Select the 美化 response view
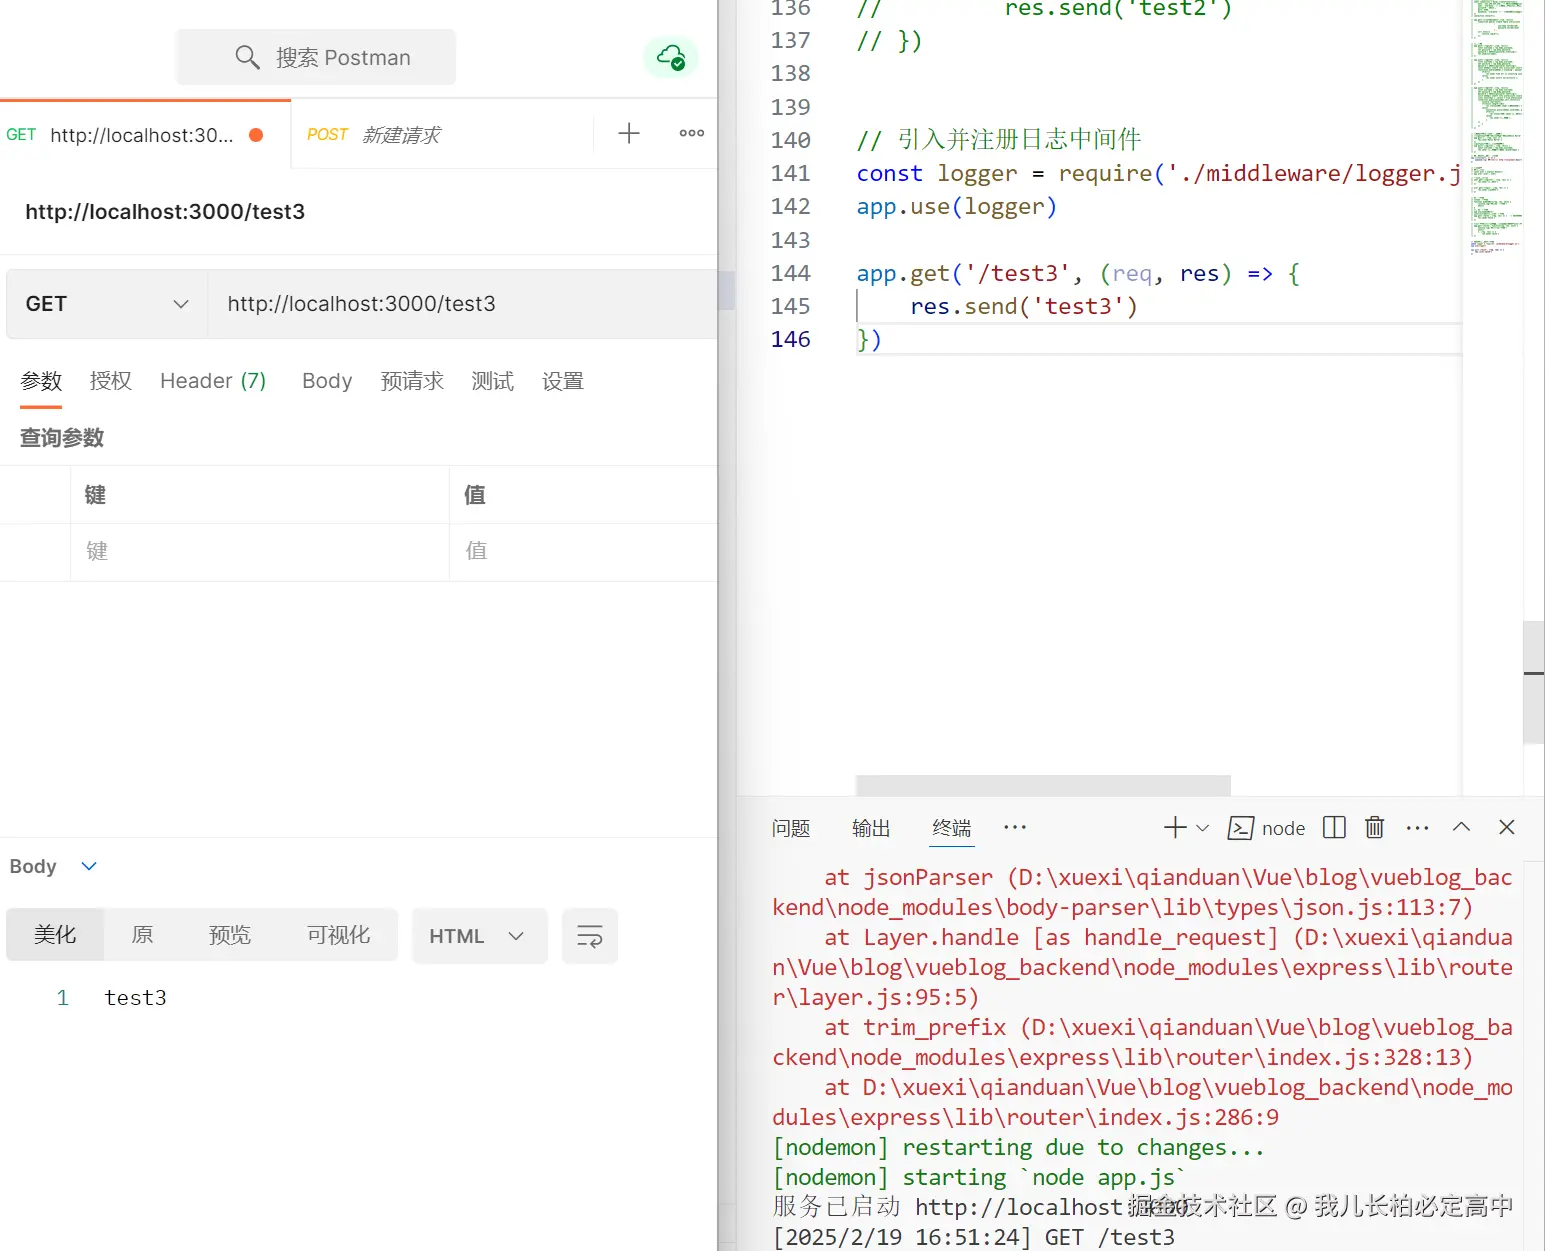The width and height of the screenshot is (1545, 1251). tap(55, 935)
